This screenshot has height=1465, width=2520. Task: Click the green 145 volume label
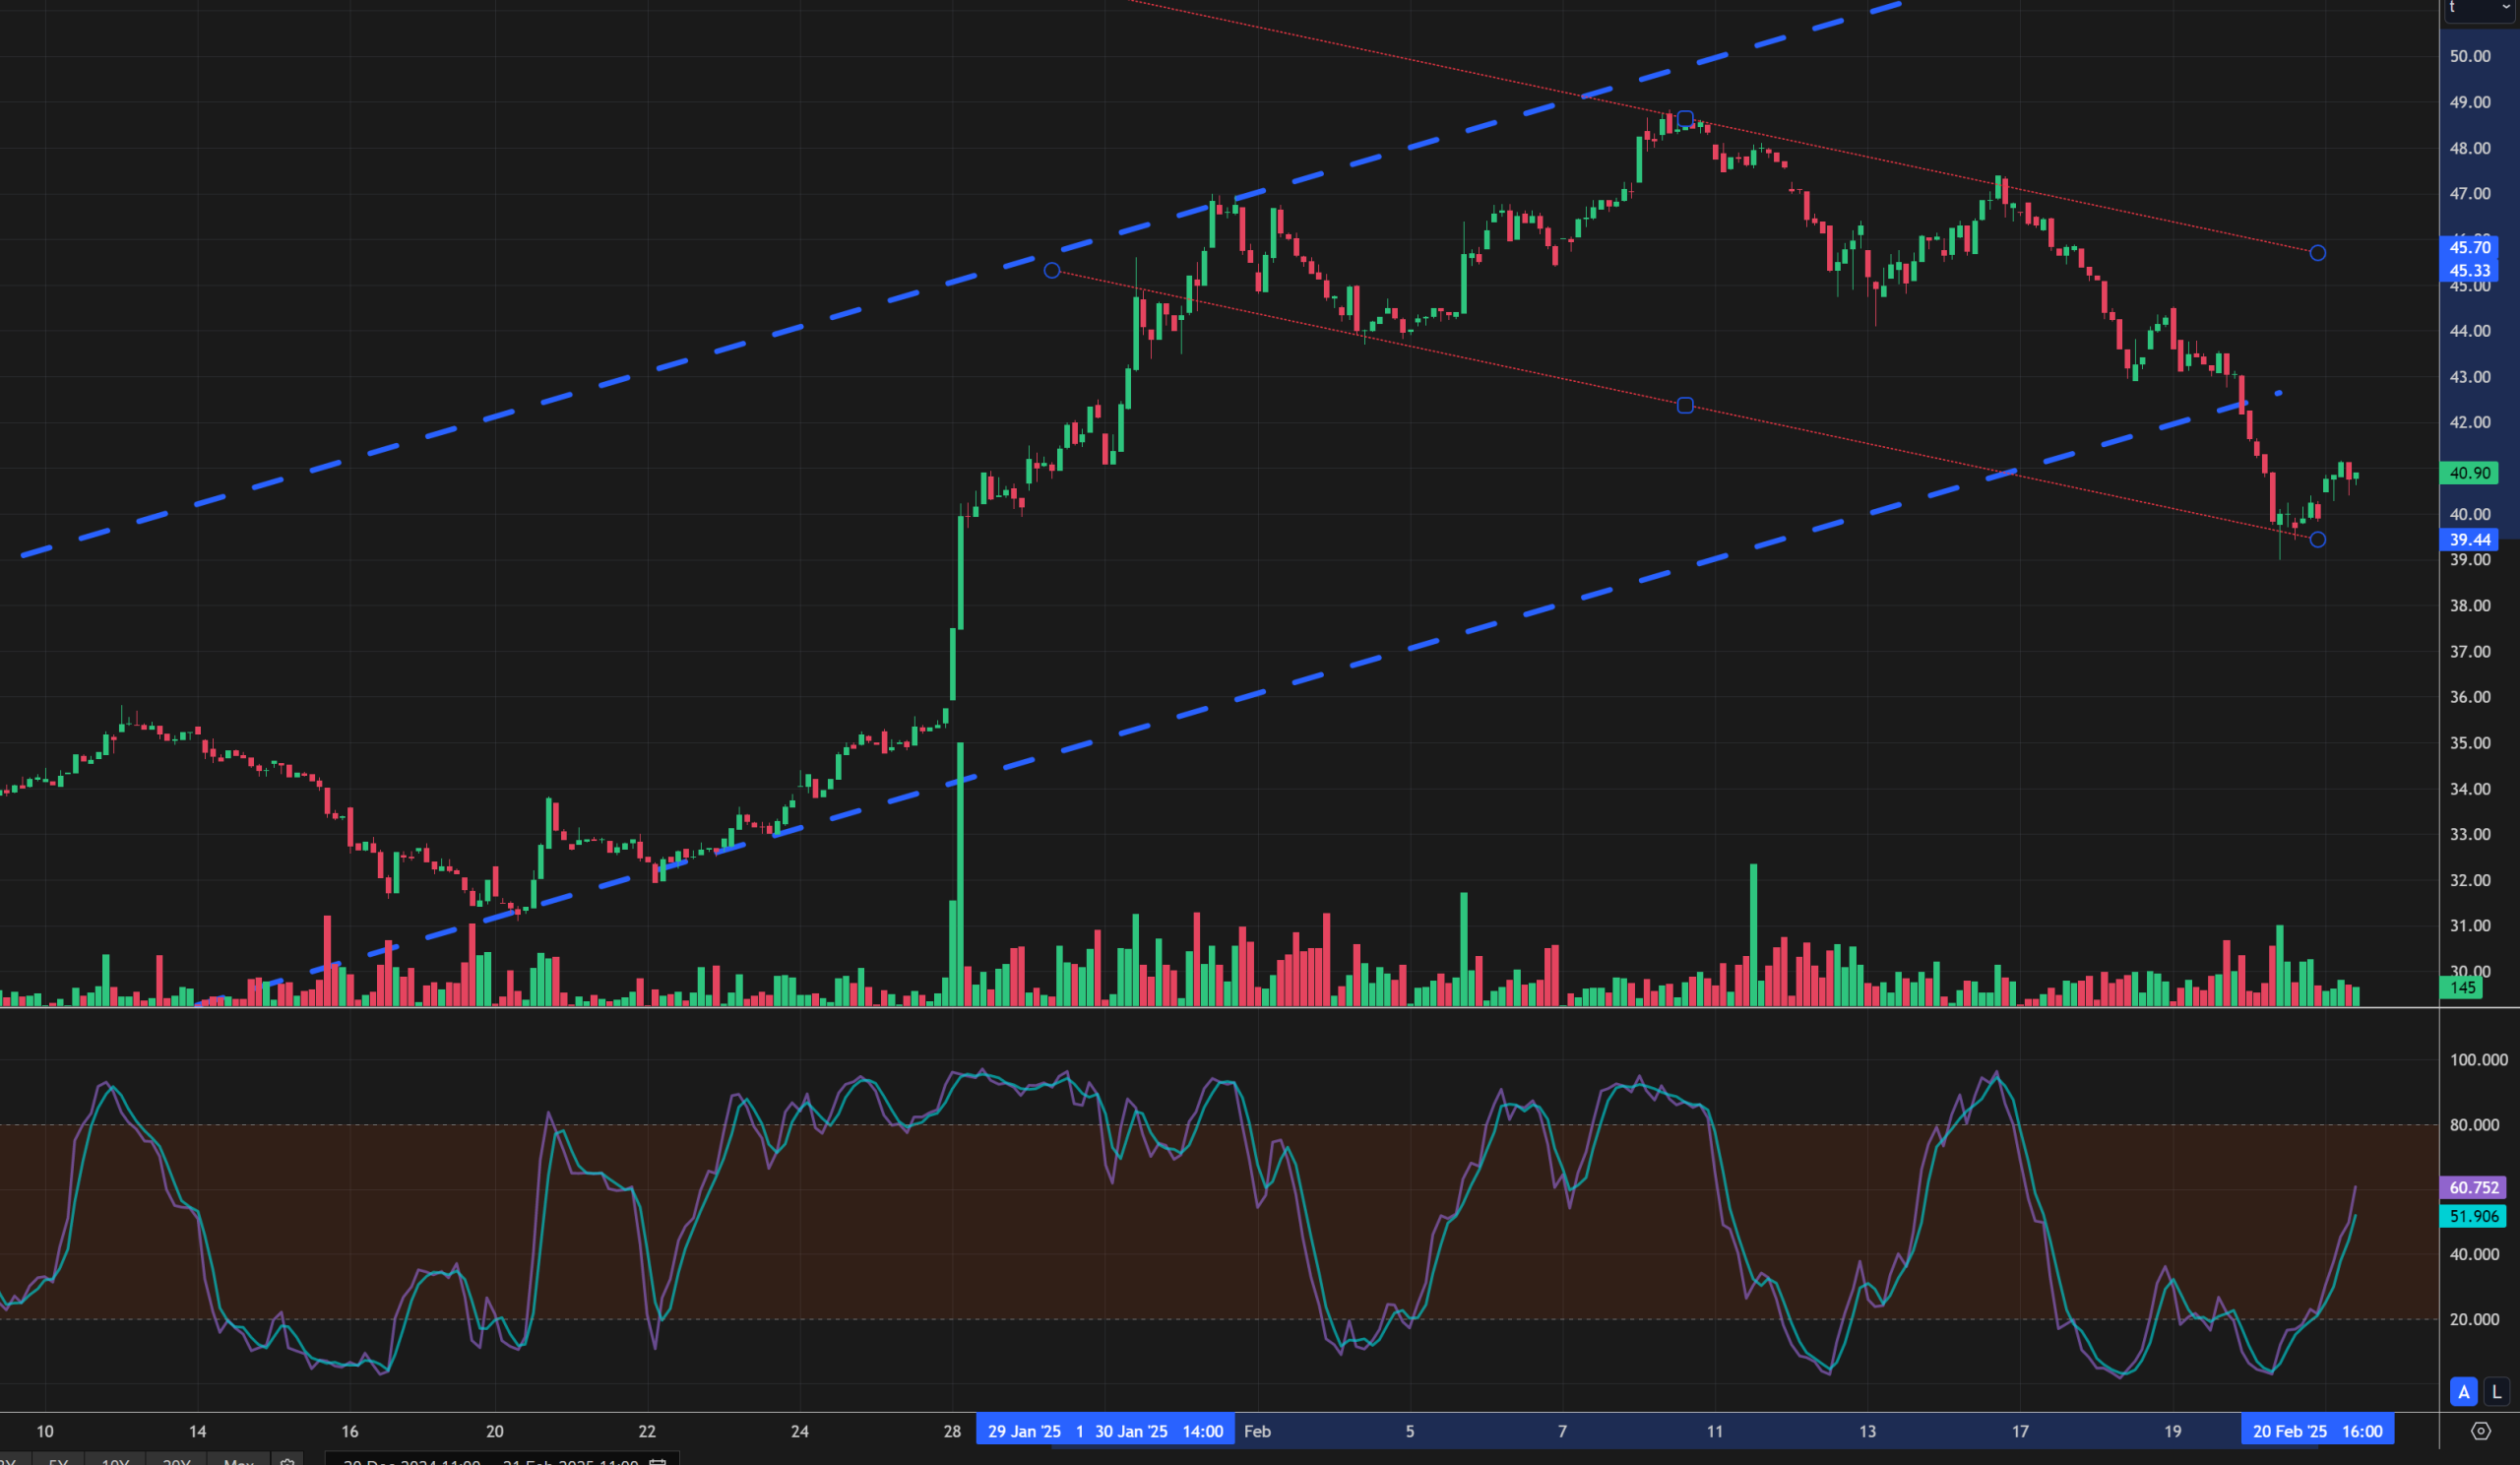[x=2462, y=988]
